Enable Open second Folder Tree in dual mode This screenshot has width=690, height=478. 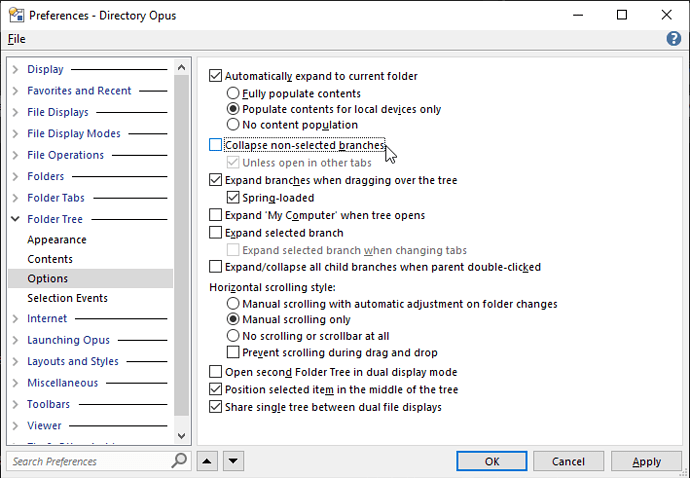point(215,372)
